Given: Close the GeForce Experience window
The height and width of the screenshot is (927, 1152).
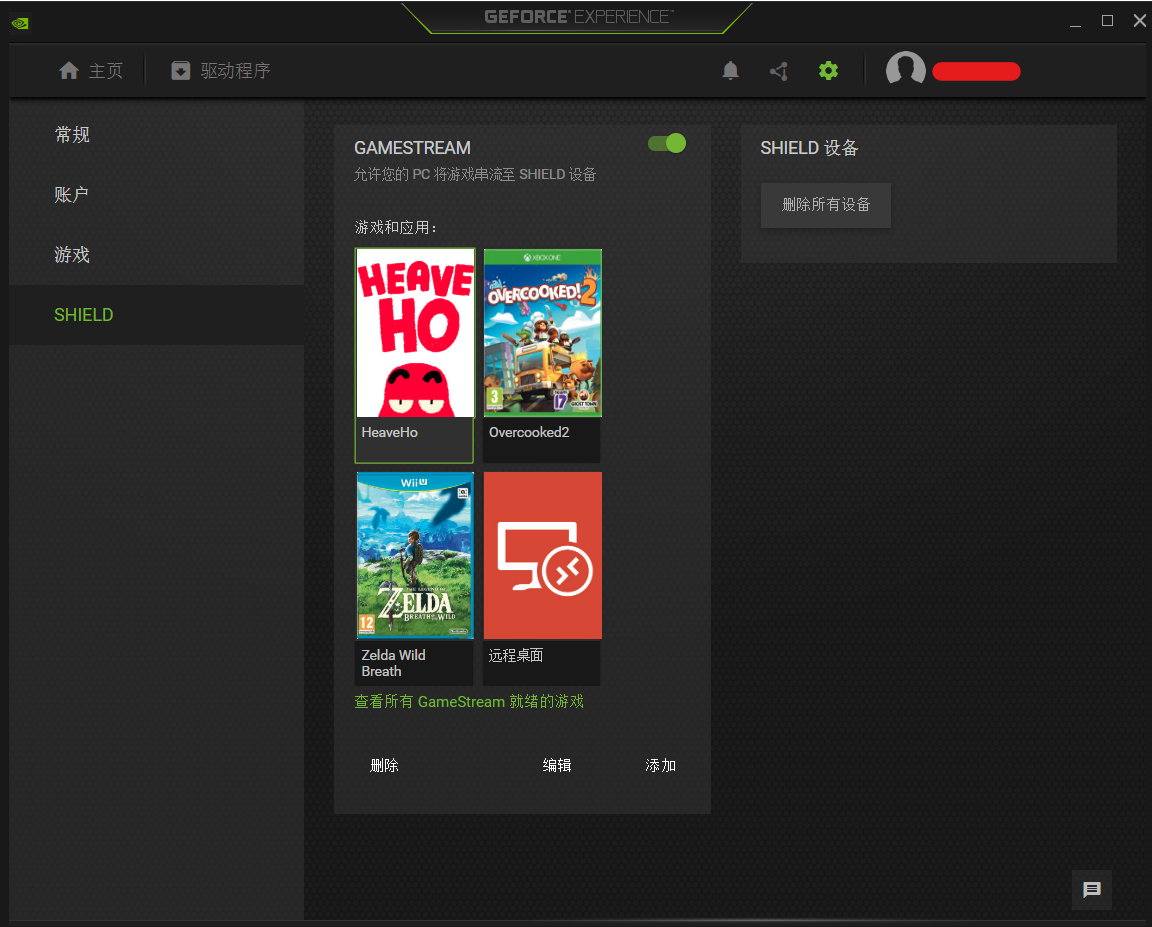Looking at the screenshot, I should click(1140, 21).
